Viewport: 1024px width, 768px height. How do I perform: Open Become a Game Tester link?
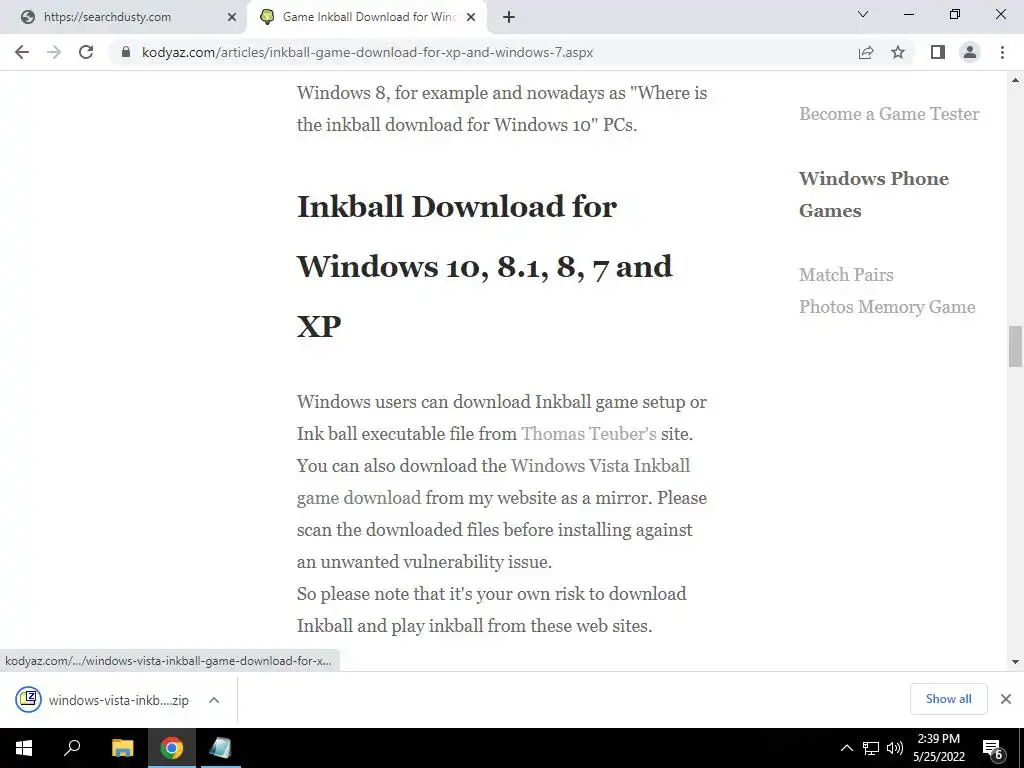coord(889,114)
